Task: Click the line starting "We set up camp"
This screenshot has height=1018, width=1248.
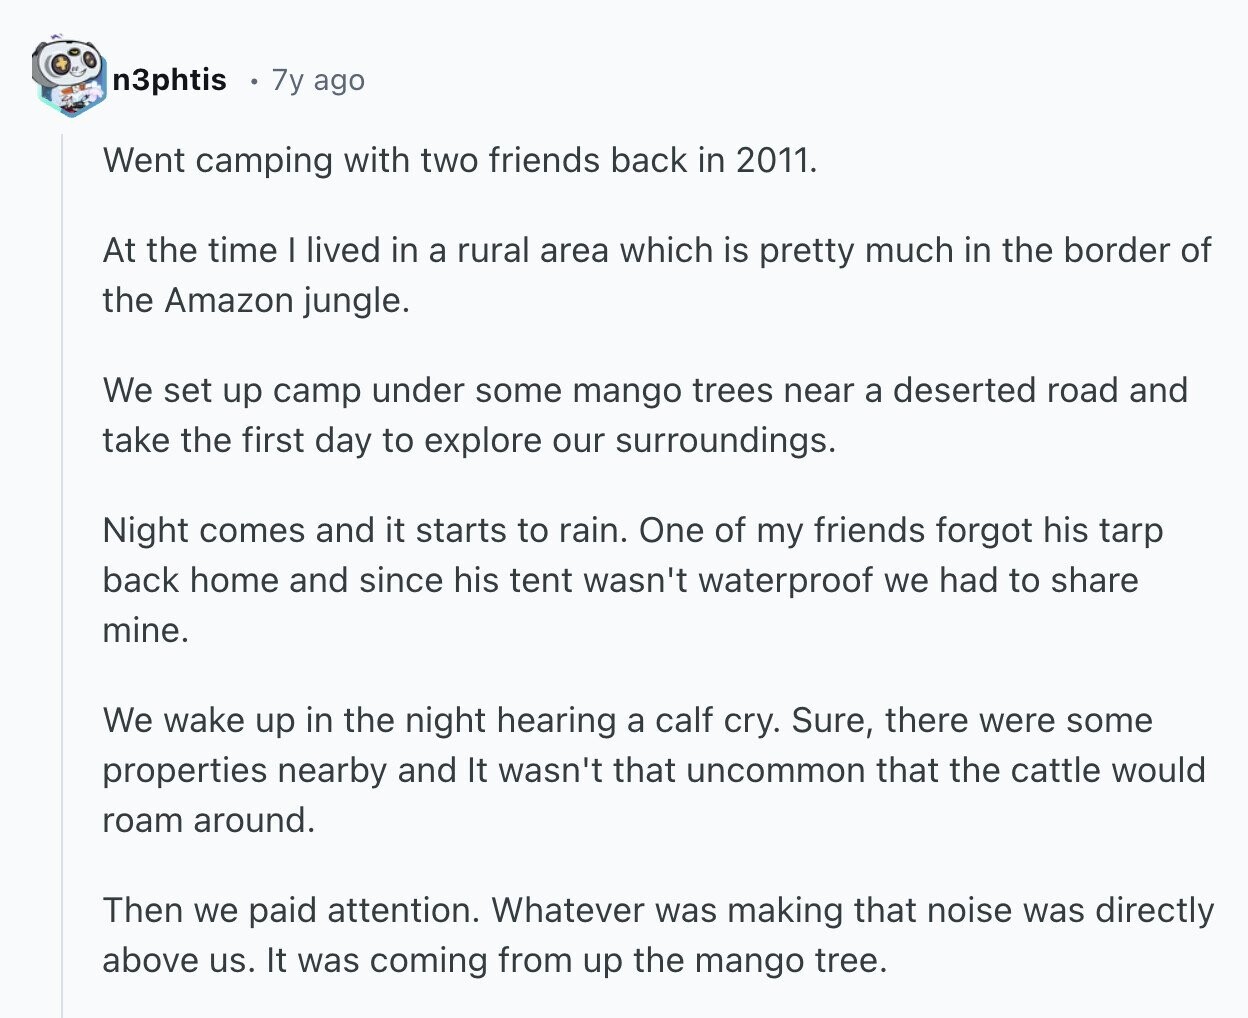Action: (x=645, y=390)
